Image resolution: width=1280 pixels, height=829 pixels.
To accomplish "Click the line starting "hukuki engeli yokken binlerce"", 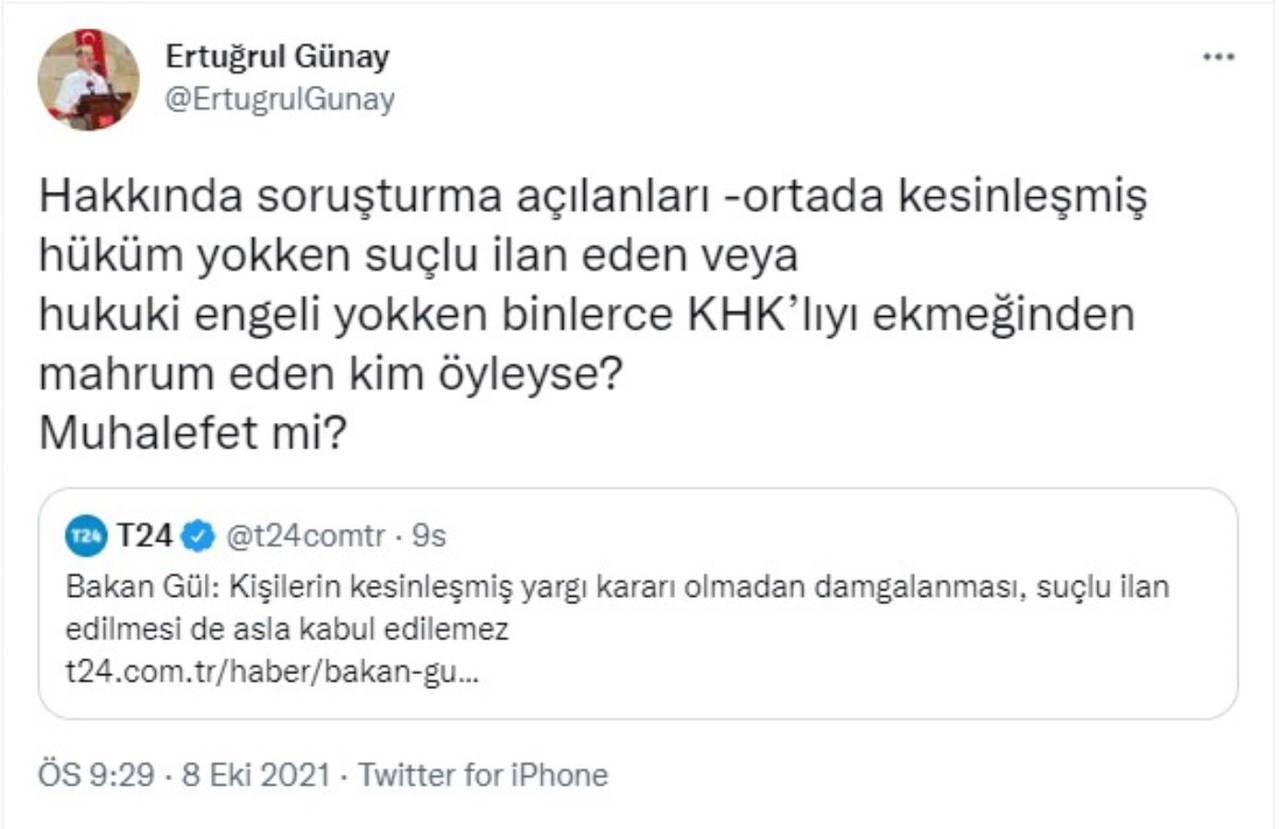I will [587, 316].
